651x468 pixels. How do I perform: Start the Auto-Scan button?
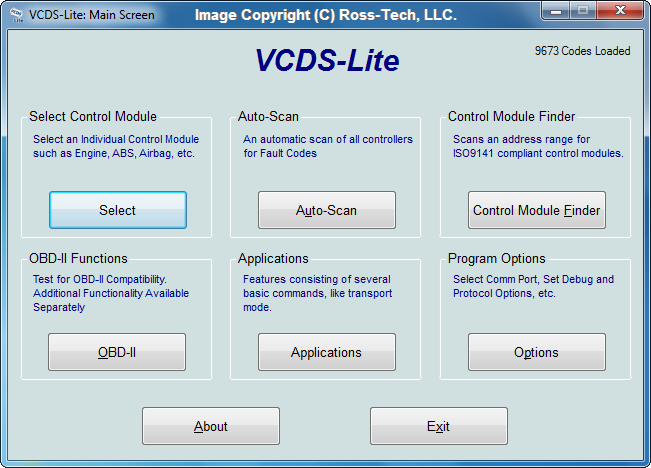point(327,210)
